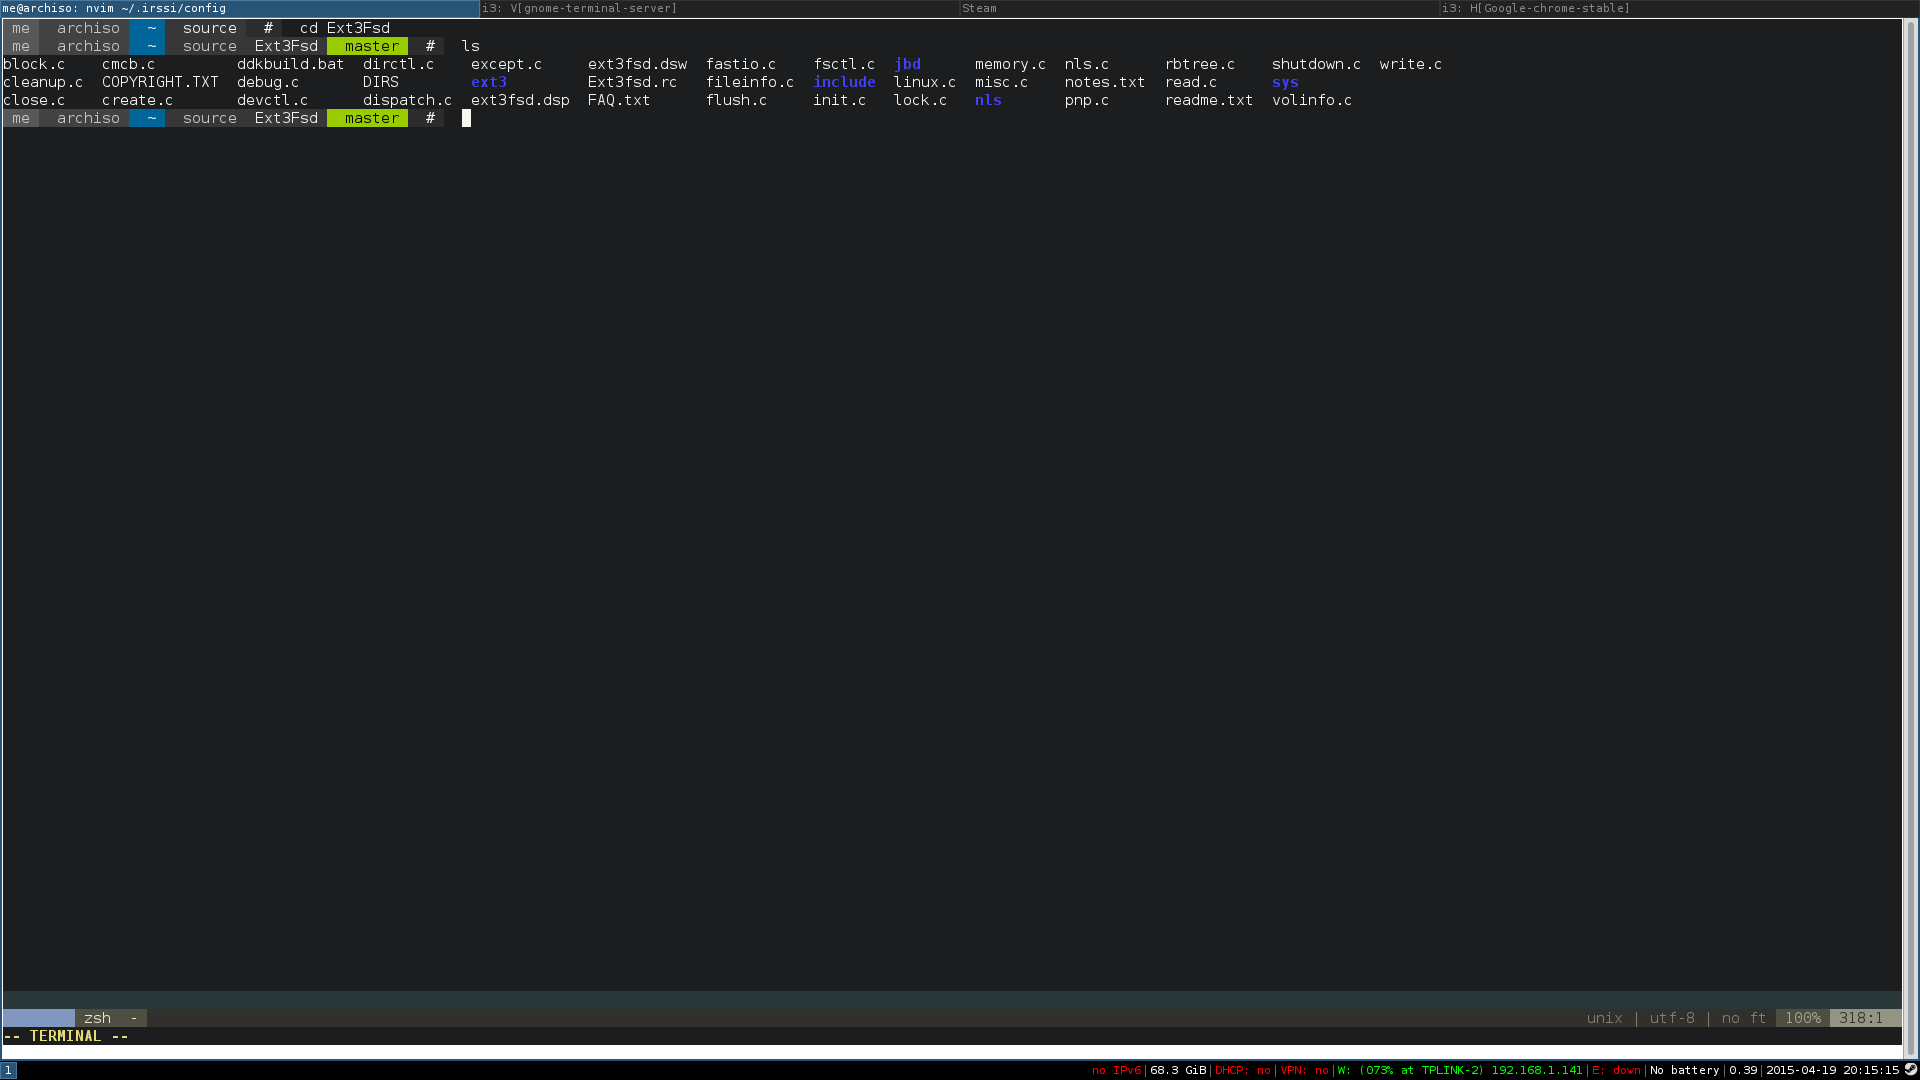Click the file name debug.c
This screenshot has height=1080, width=1920.
pos(268,82)
